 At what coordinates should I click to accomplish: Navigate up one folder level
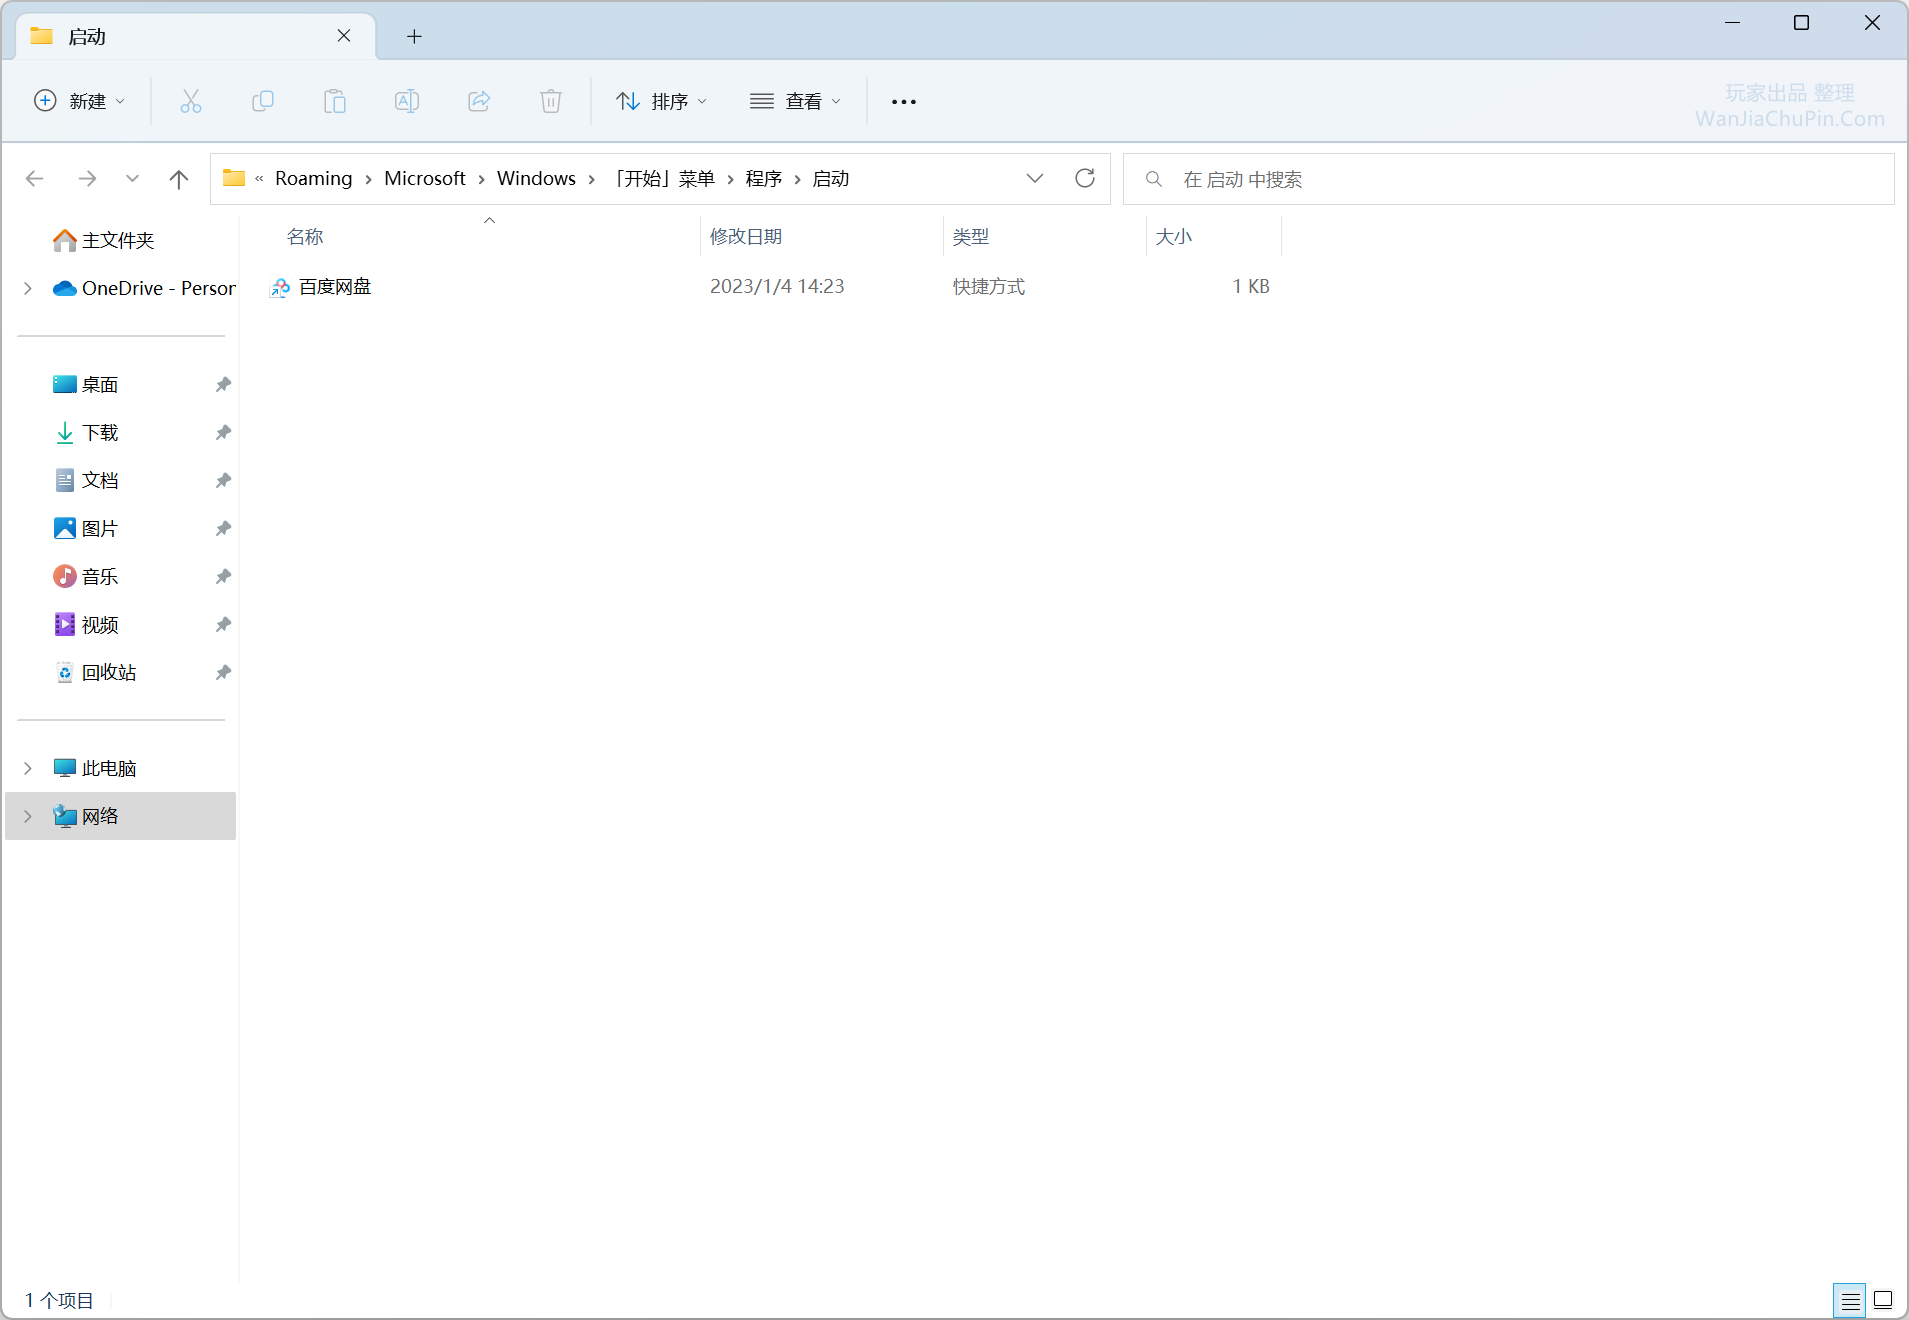click(x=179, y=179)
